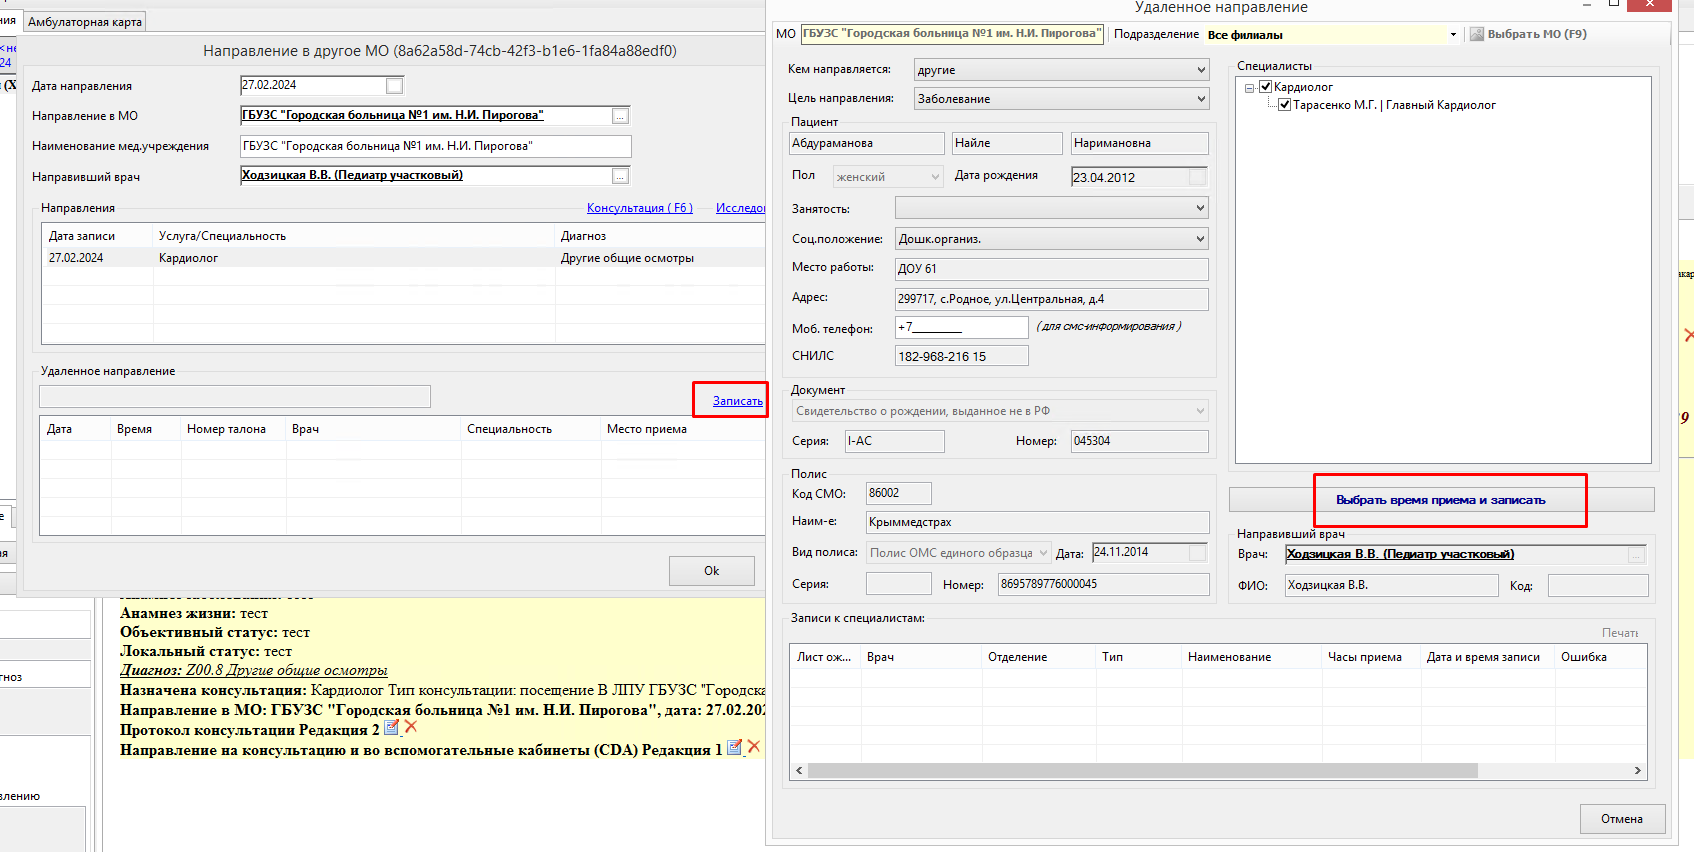This screenshot has height=852, width=1694.
Task: Open the calendar for the policy 'Дата' field
Action: click(x=1197, y=552)
